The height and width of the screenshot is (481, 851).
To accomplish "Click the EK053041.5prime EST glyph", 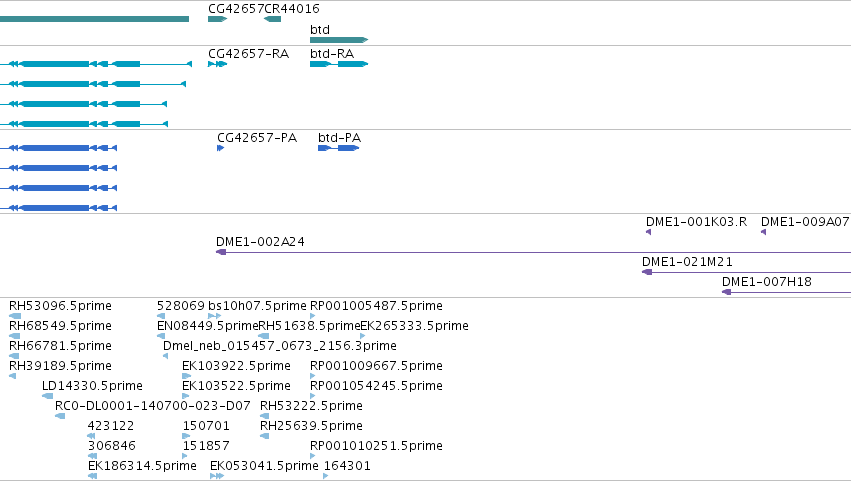I will pos(217,476).
